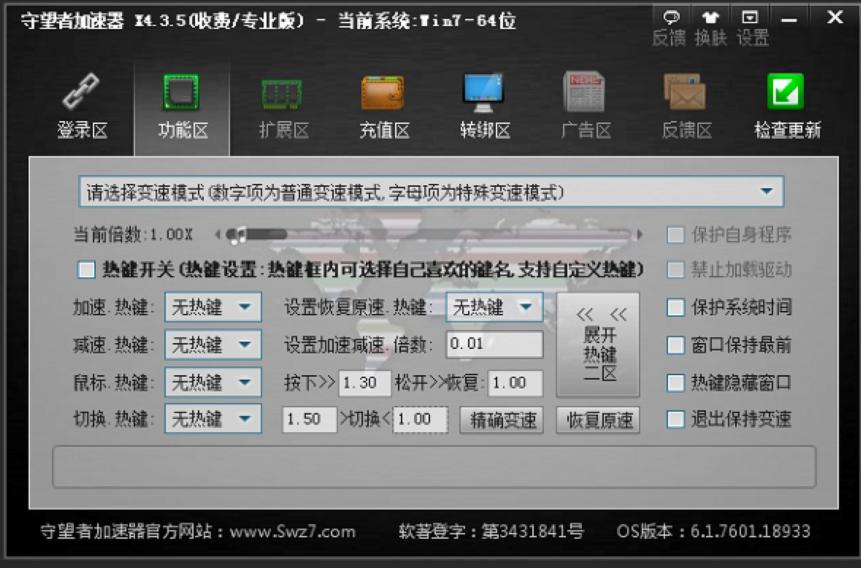The height and width of the screenshot is (568, 861).
Task: Click the focused switch field 1.00
Action: click(x=421, y=420)
